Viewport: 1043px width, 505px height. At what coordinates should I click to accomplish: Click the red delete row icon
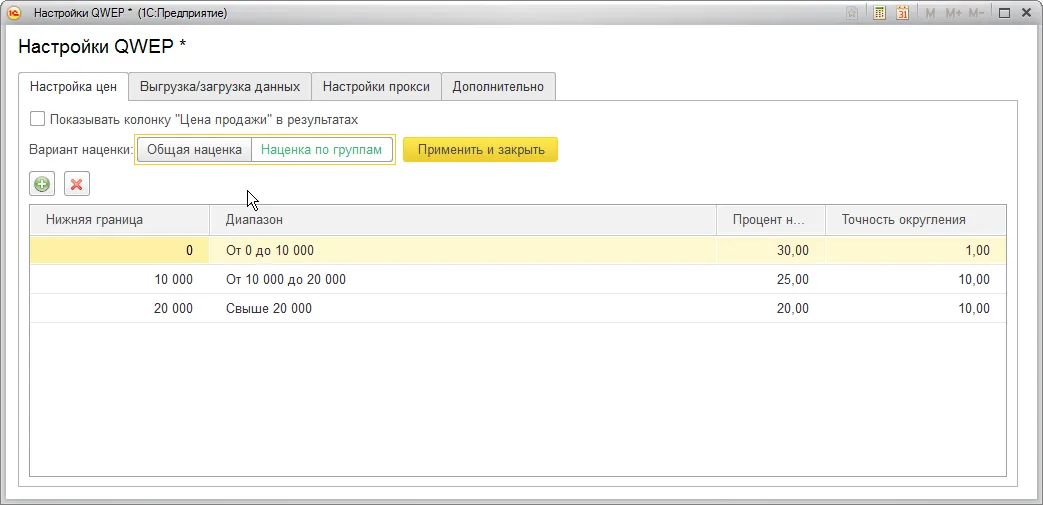tap(76, 184)
